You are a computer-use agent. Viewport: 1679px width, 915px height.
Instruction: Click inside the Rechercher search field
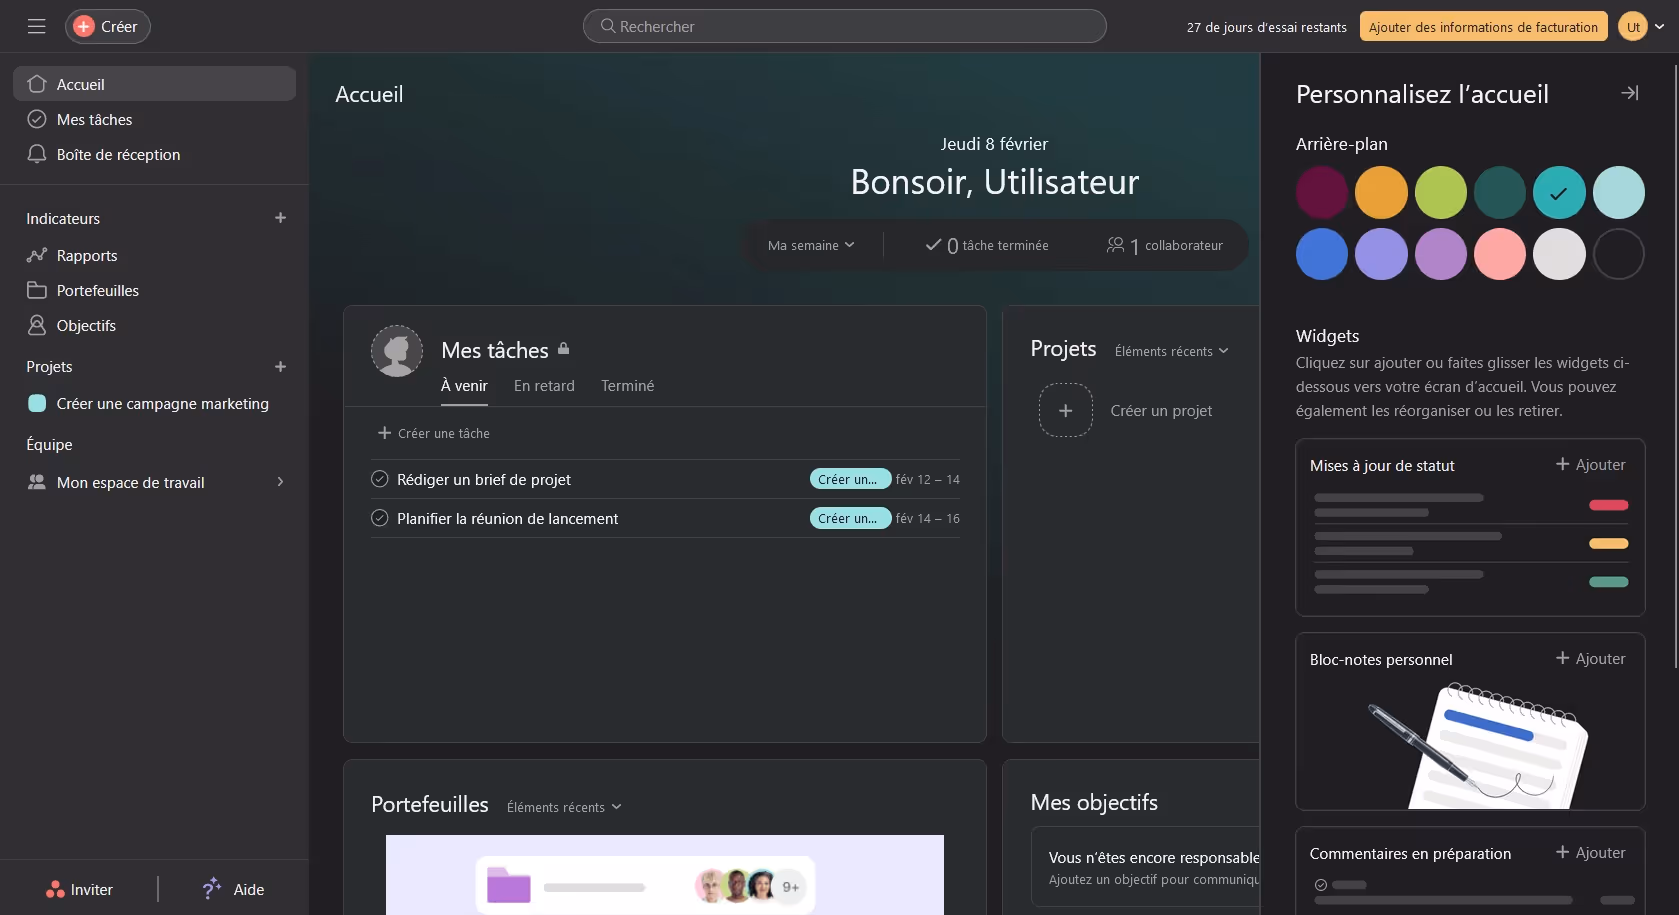tap(844, 26)
